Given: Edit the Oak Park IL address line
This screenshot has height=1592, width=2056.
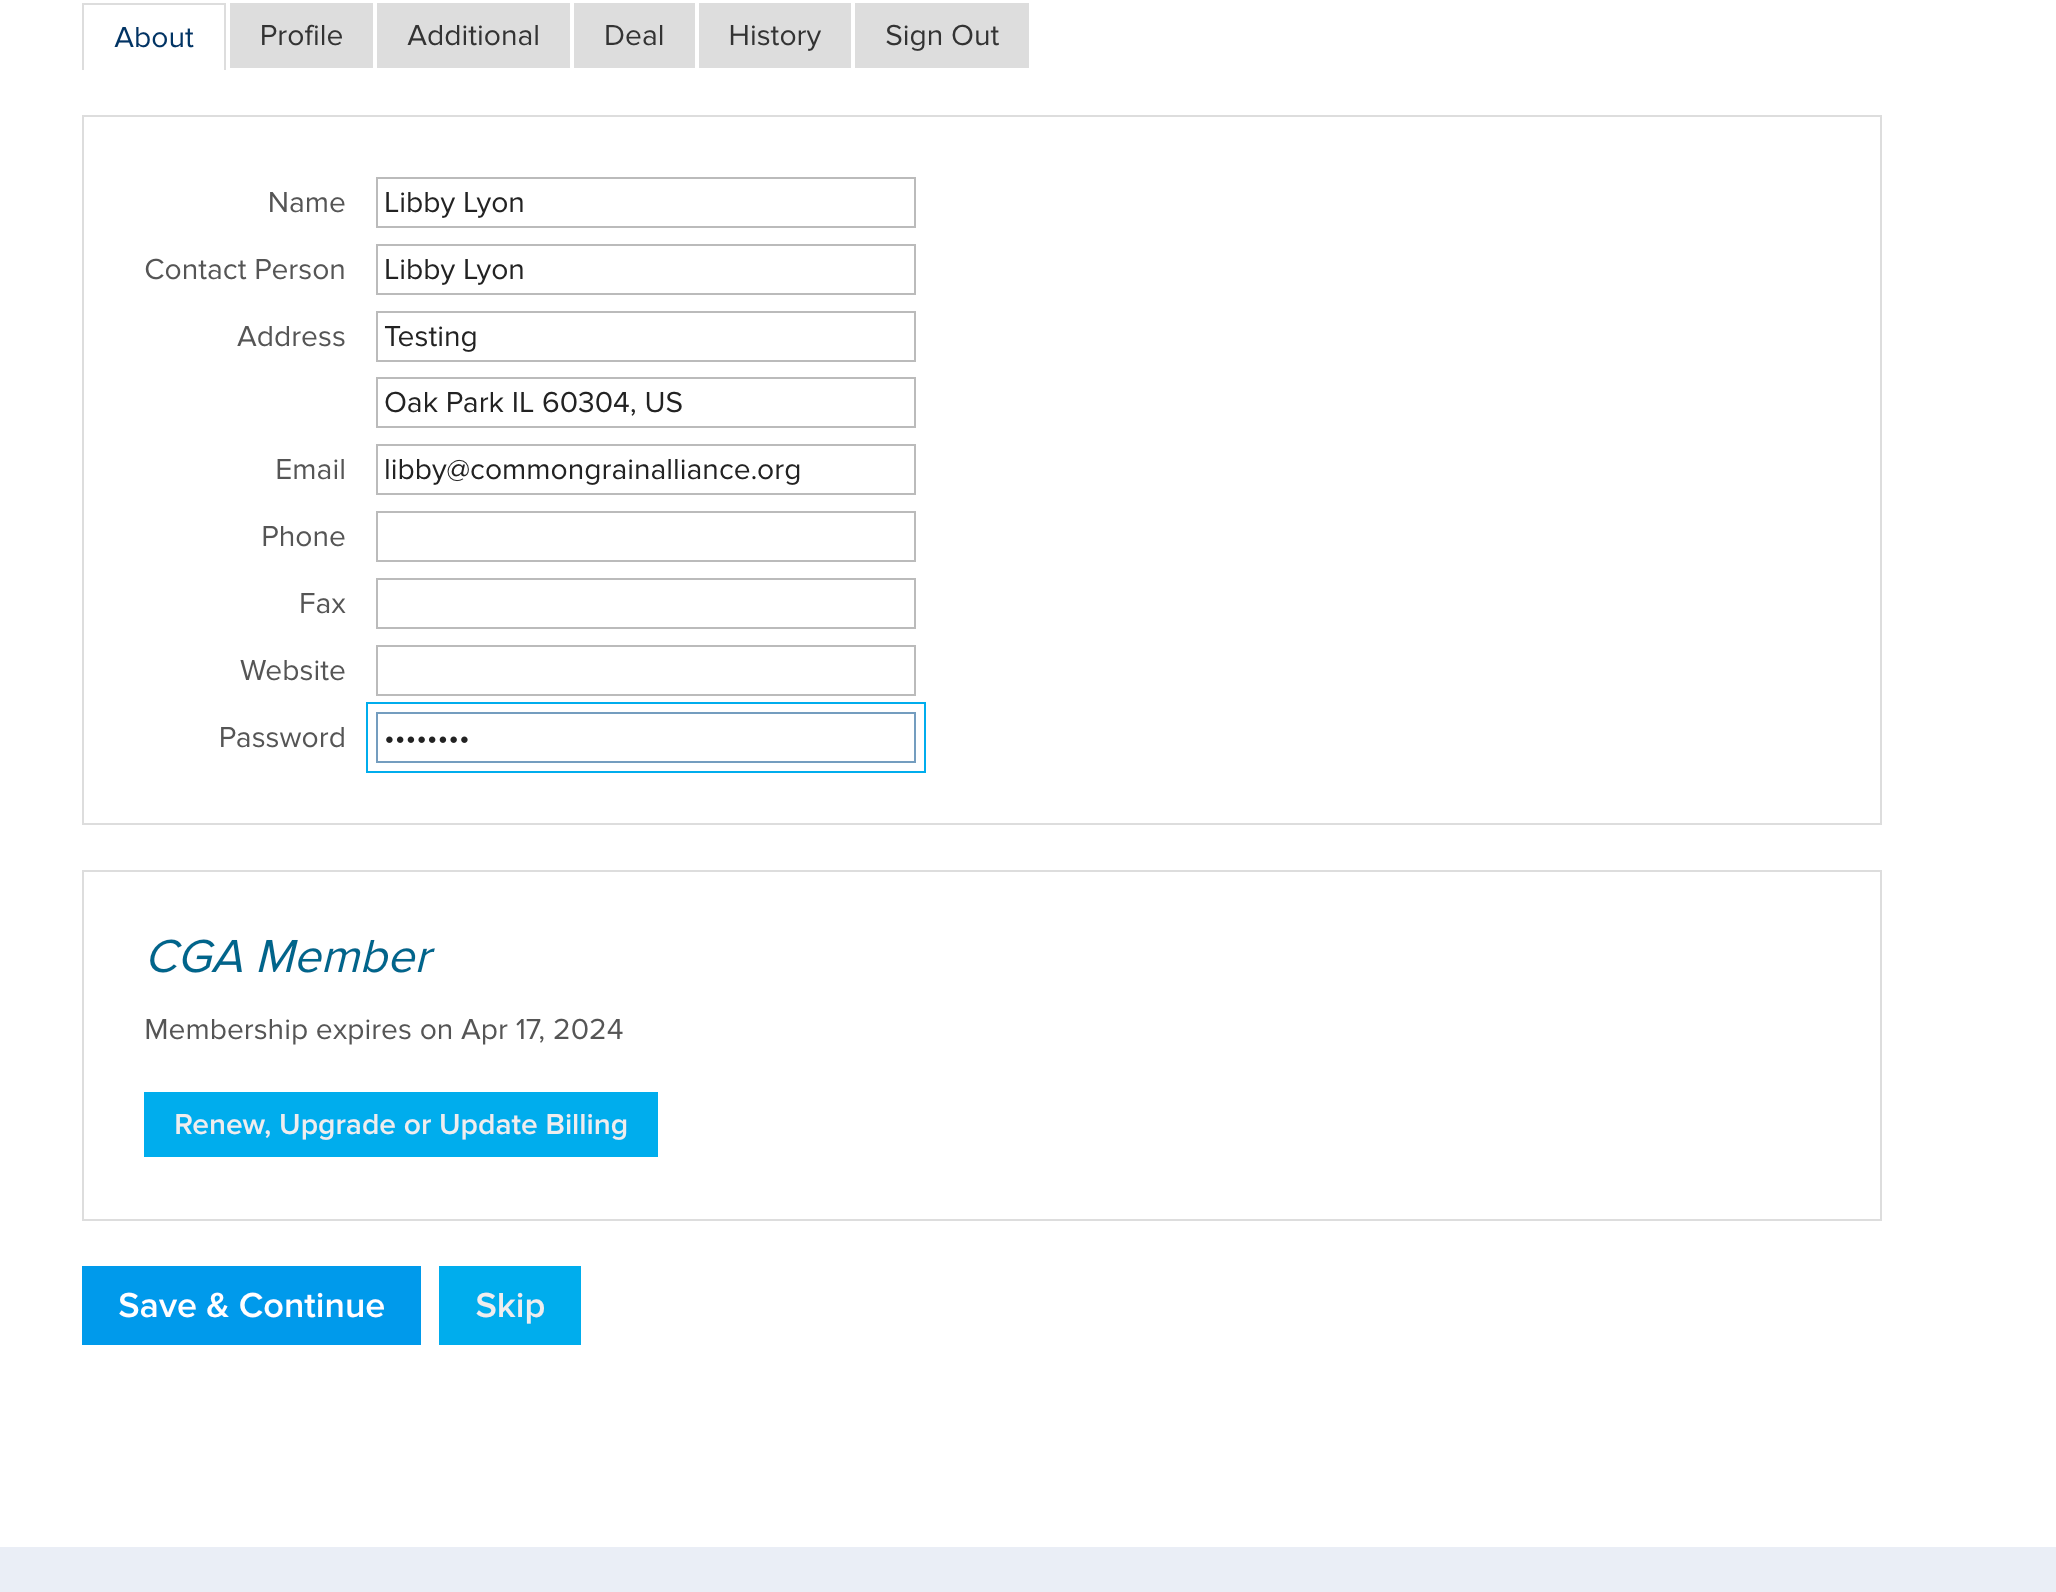Looking at the screenshot, I should click(646, 403).
